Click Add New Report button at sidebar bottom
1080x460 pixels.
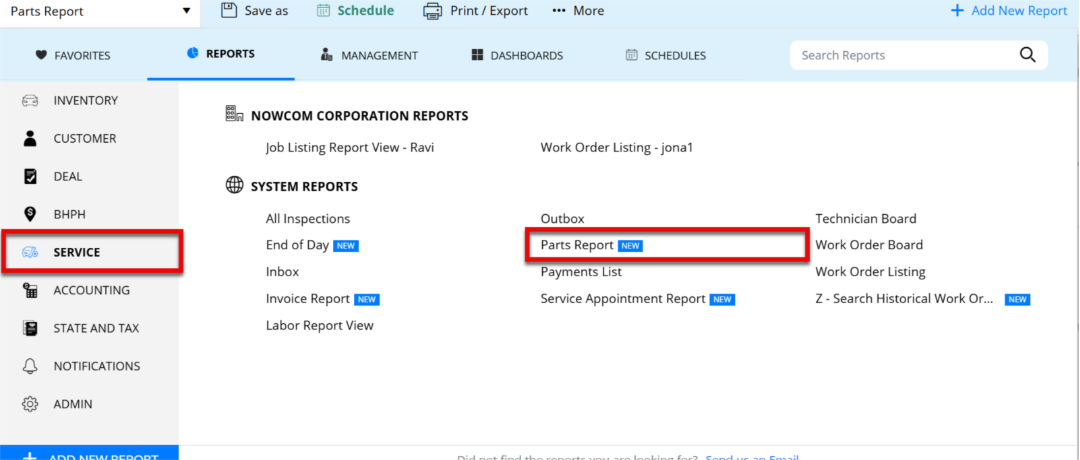tap(89, 453)
